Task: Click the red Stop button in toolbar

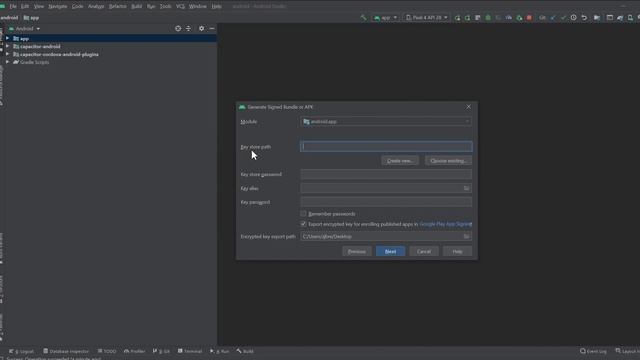Action: coord(529,18)
